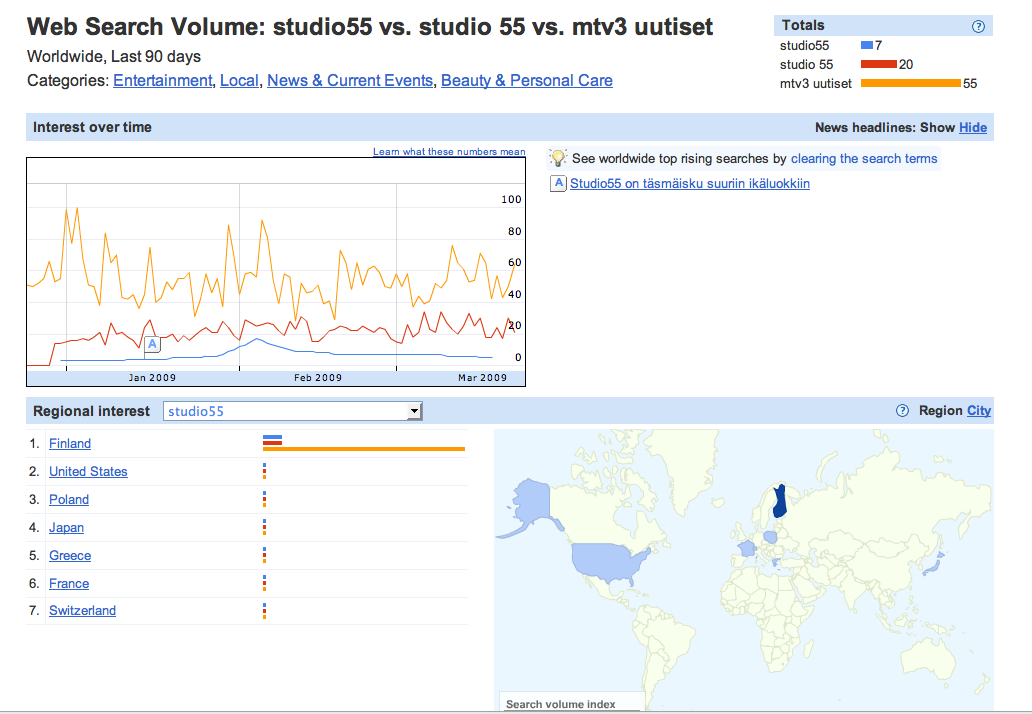Screen dimensions: 1032x714
Task: Click the 'Worldwide, Last 90 days' text
Action: (114, 57)
